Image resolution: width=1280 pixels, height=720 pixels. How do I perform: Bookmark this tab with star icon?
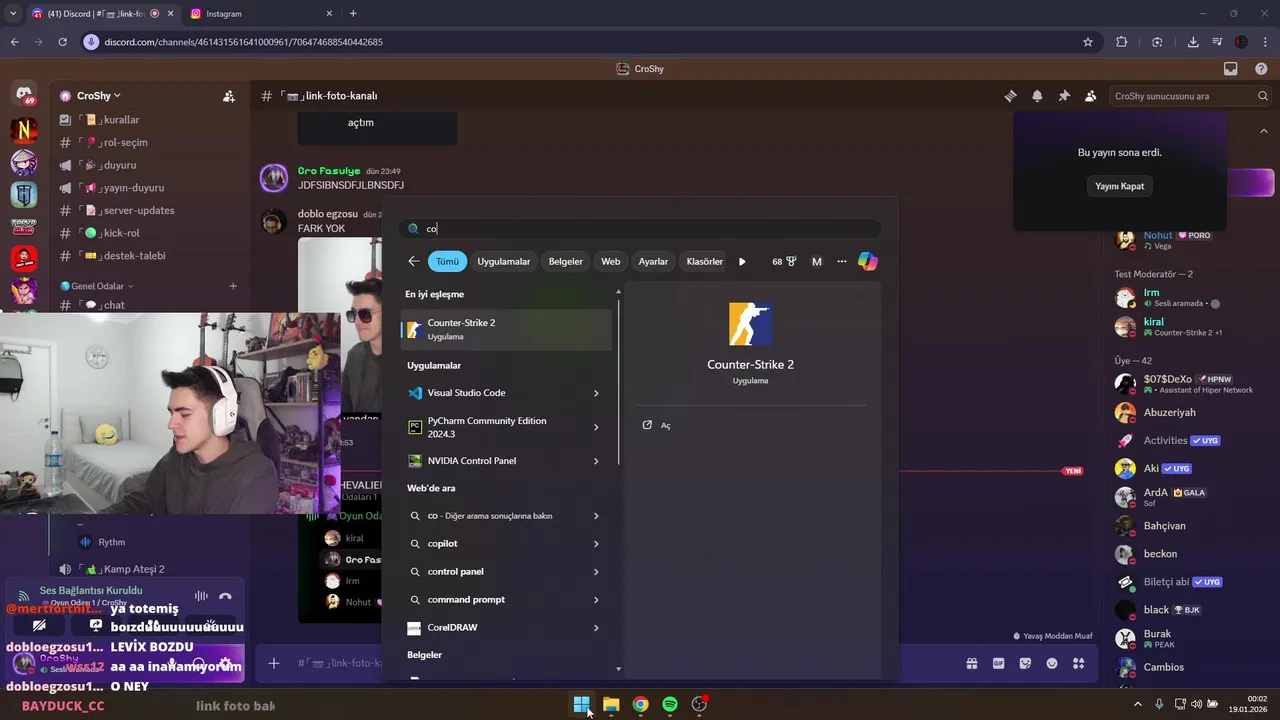[1088, 42]
